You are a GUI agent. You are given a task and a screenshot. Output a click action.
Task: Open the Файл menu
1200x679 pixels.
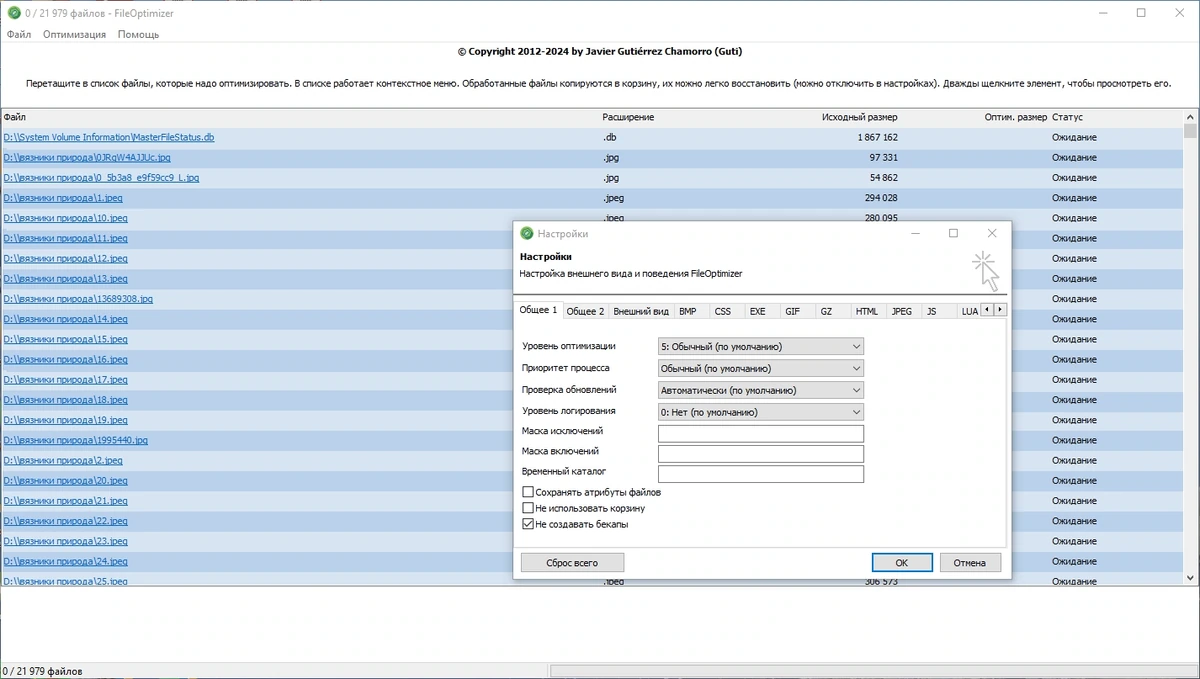[x=18, y=34]
